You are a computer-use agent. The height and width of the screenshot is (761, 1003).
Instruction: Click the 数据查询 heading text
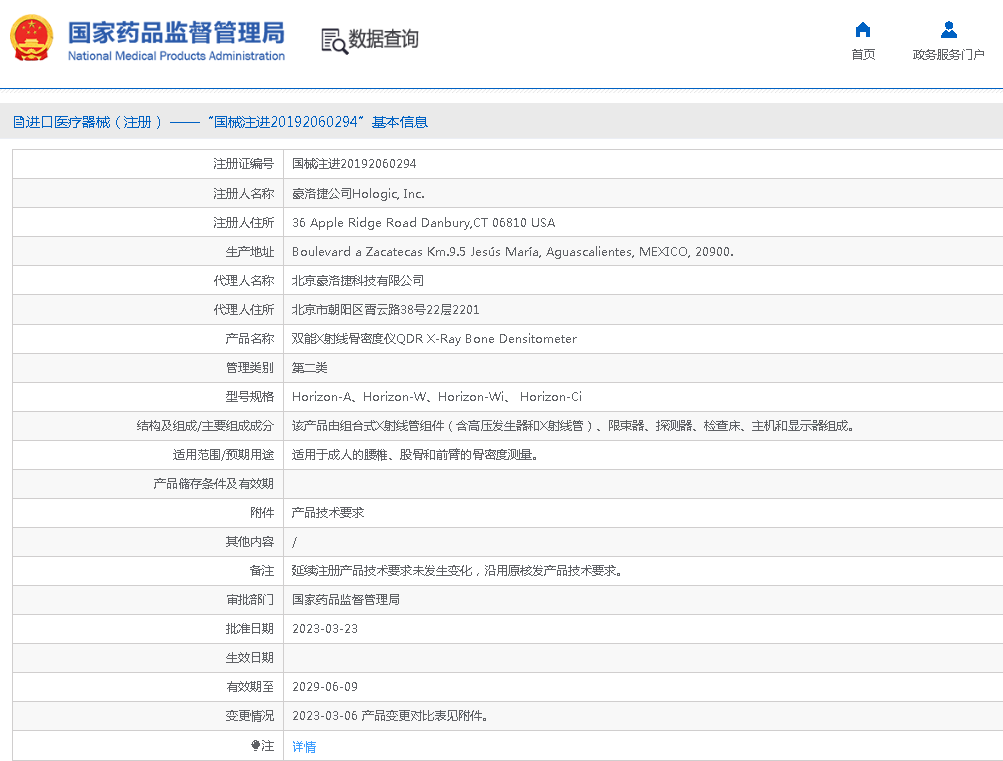coord(383,39)
